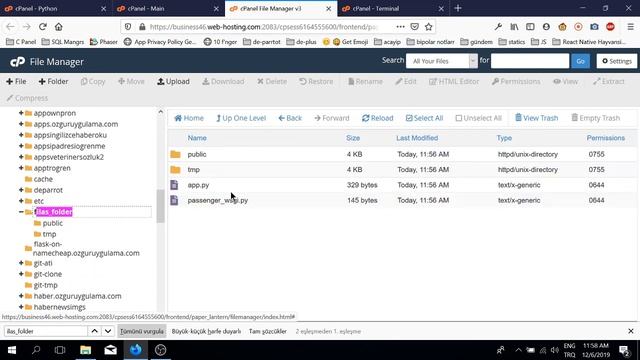Click the Restore toolbar button
The width and height of the screenshot is (640, 360).
pos(316,82)
